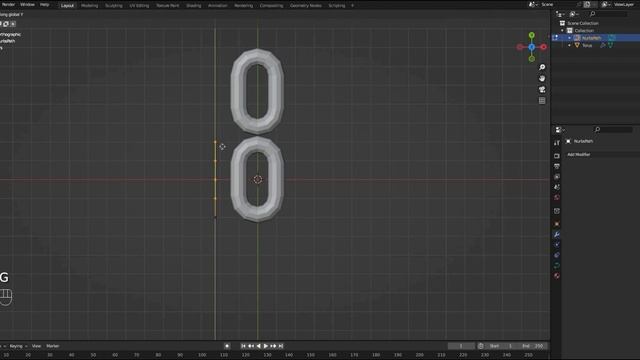Switch to the Geometry Nodes workspace tab
The width and height of the screenshot is (640, 360).
306,6
